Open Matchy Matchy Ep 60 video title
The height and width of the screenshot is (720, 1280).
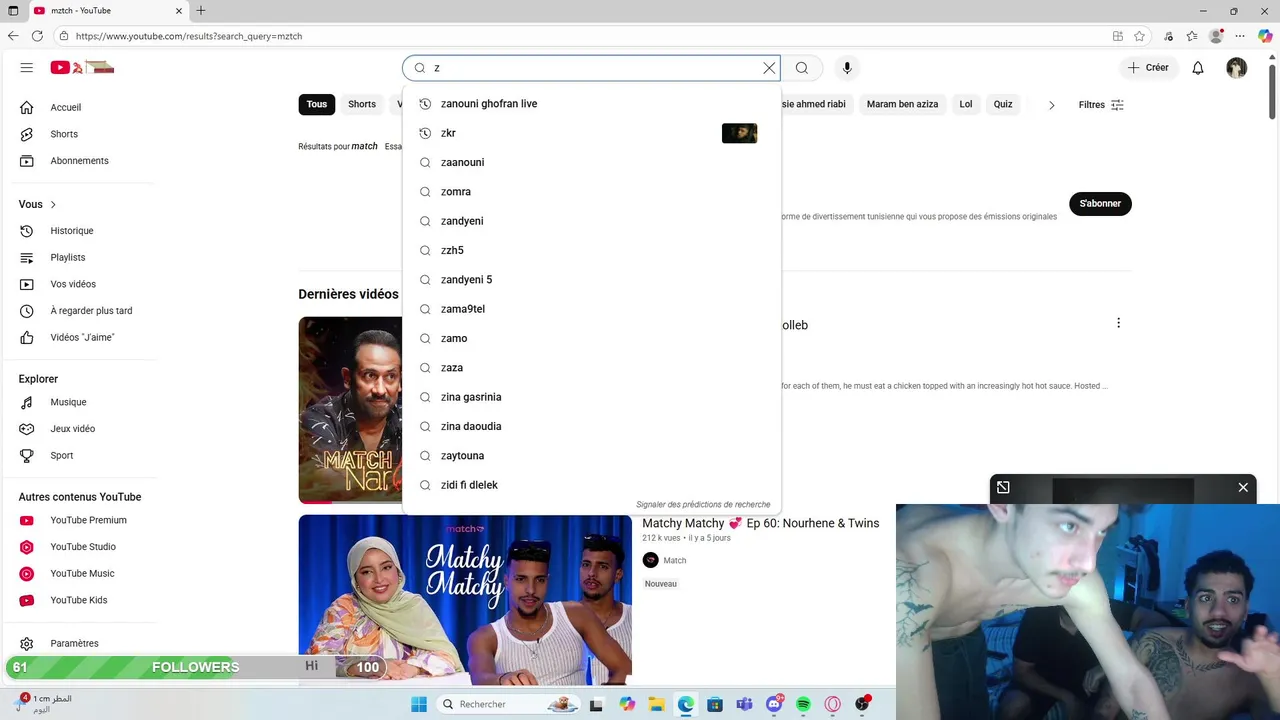pos(761,523)
